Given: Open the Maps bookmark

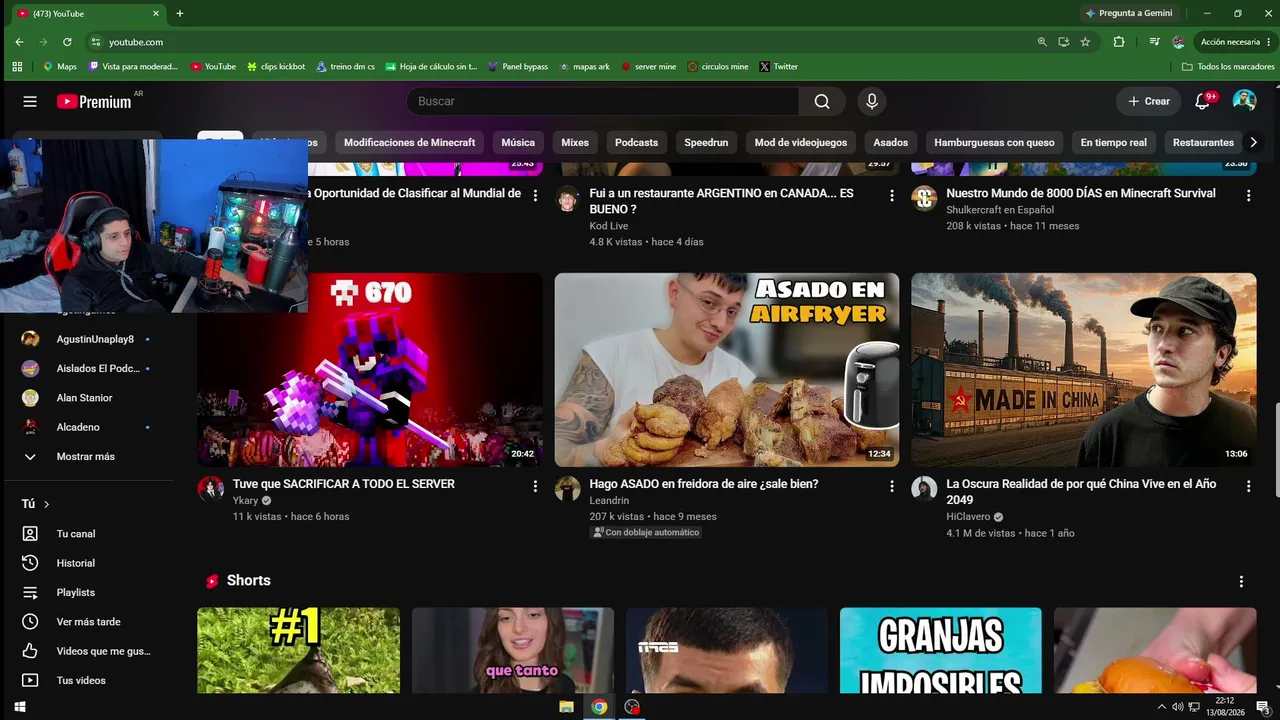Looking at the screenshot, I should [60, 67].
